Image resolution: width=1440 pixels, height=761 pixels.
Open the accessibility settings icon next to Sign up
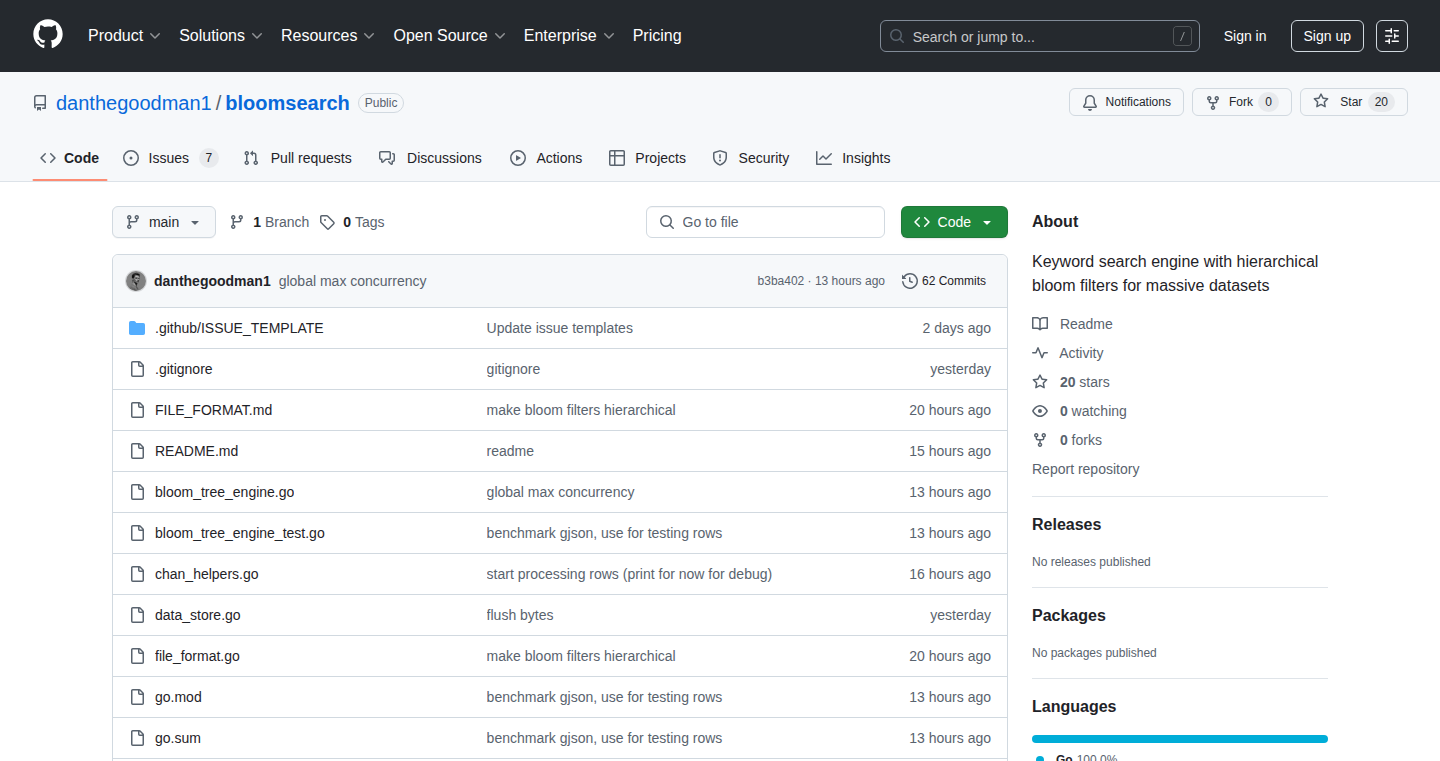point(1392,36)
